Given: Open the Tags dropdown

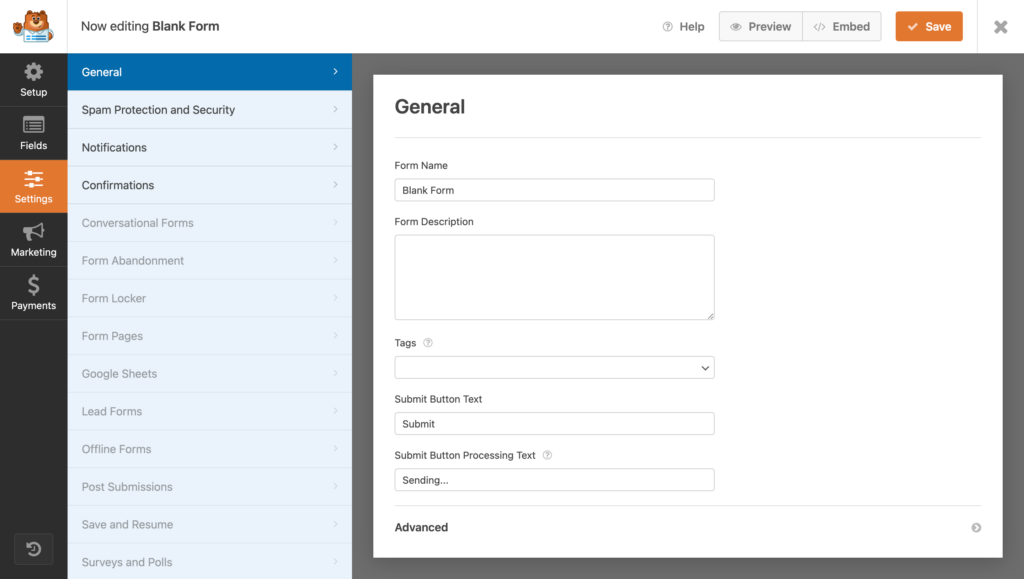Looking at the screenshot, I should pyautogui.click(x=554, y=367).
